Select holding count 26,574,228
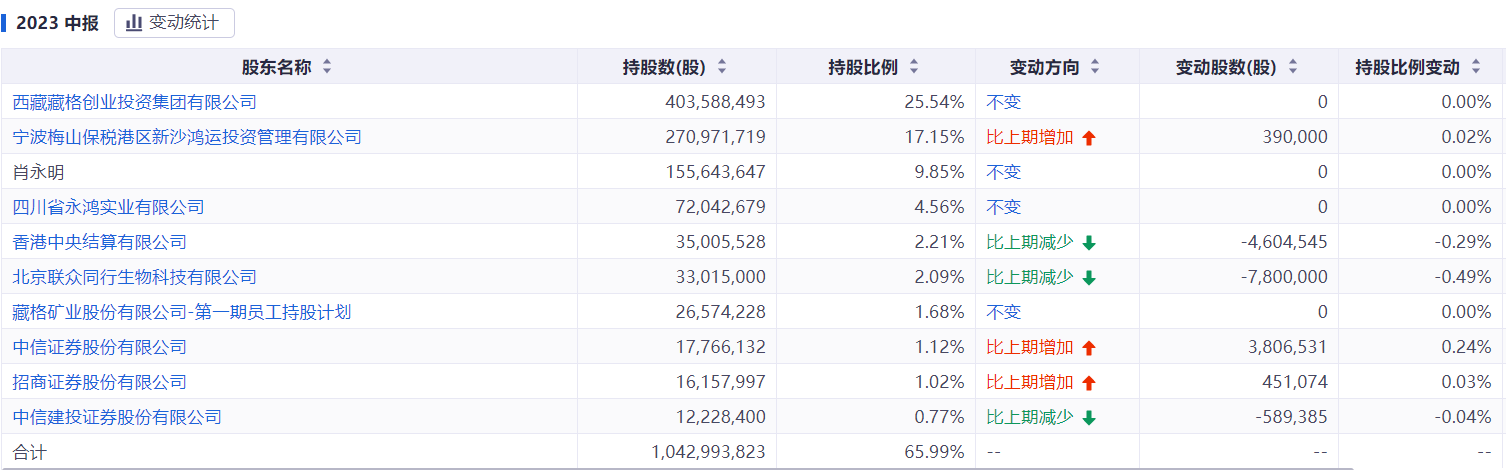The width and height of the screenshot is (1506, 470). tap(720, 312)
